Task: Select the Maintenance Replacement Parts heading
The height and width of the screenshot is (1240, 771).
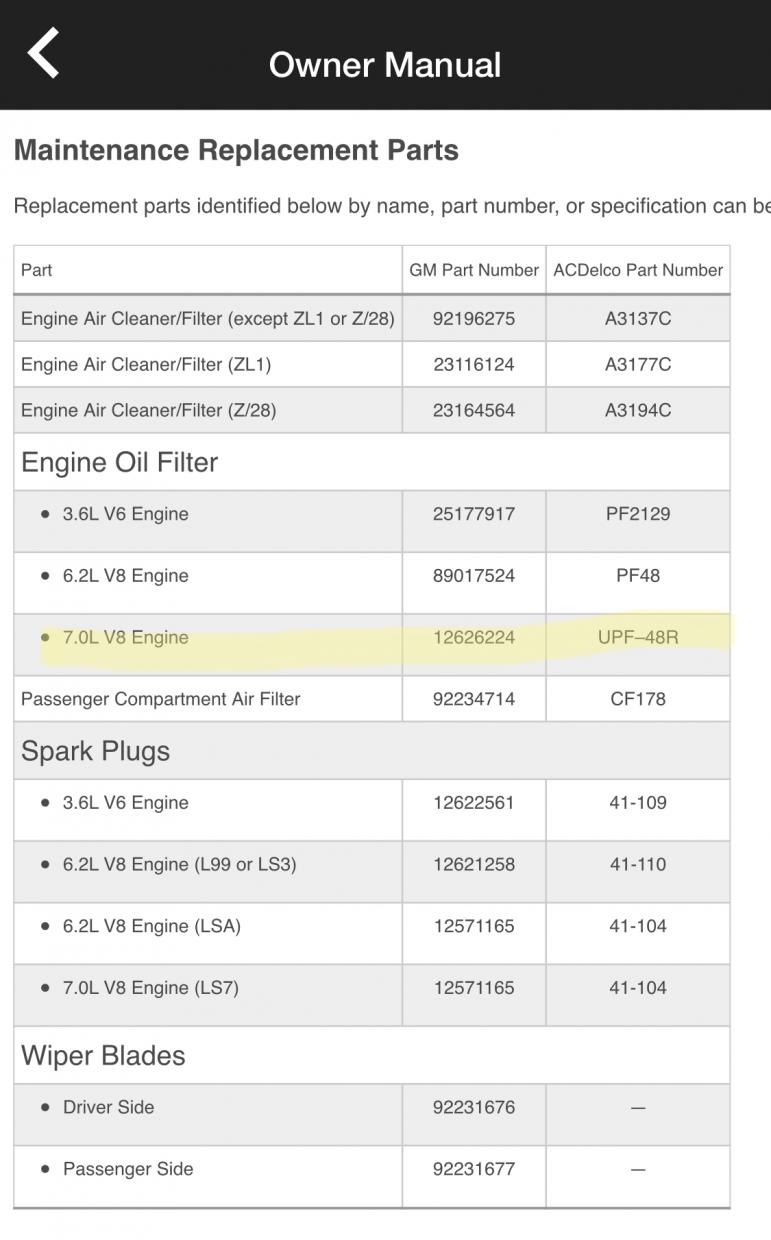Action: [x=236, y=151]
